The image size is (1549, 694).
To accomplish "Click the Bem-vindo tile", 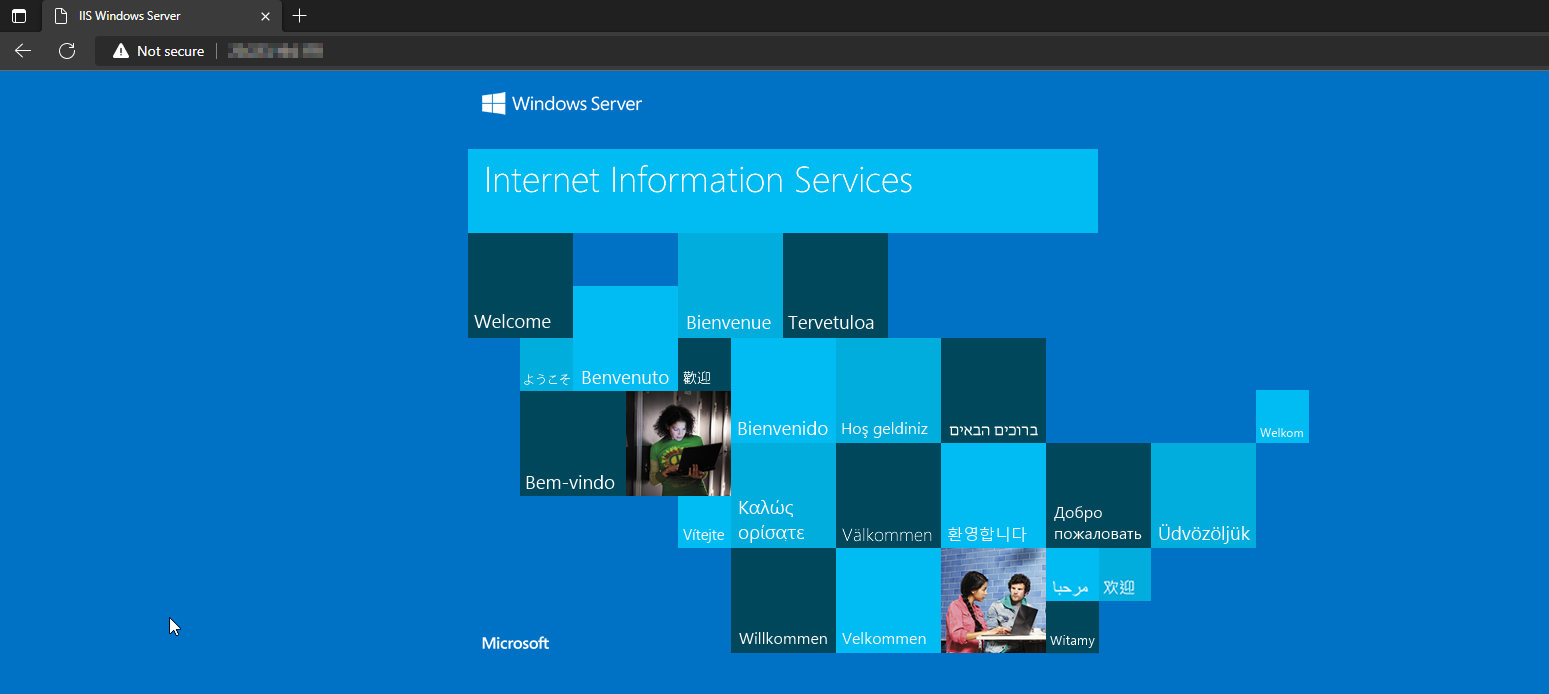I will [572, 443].
